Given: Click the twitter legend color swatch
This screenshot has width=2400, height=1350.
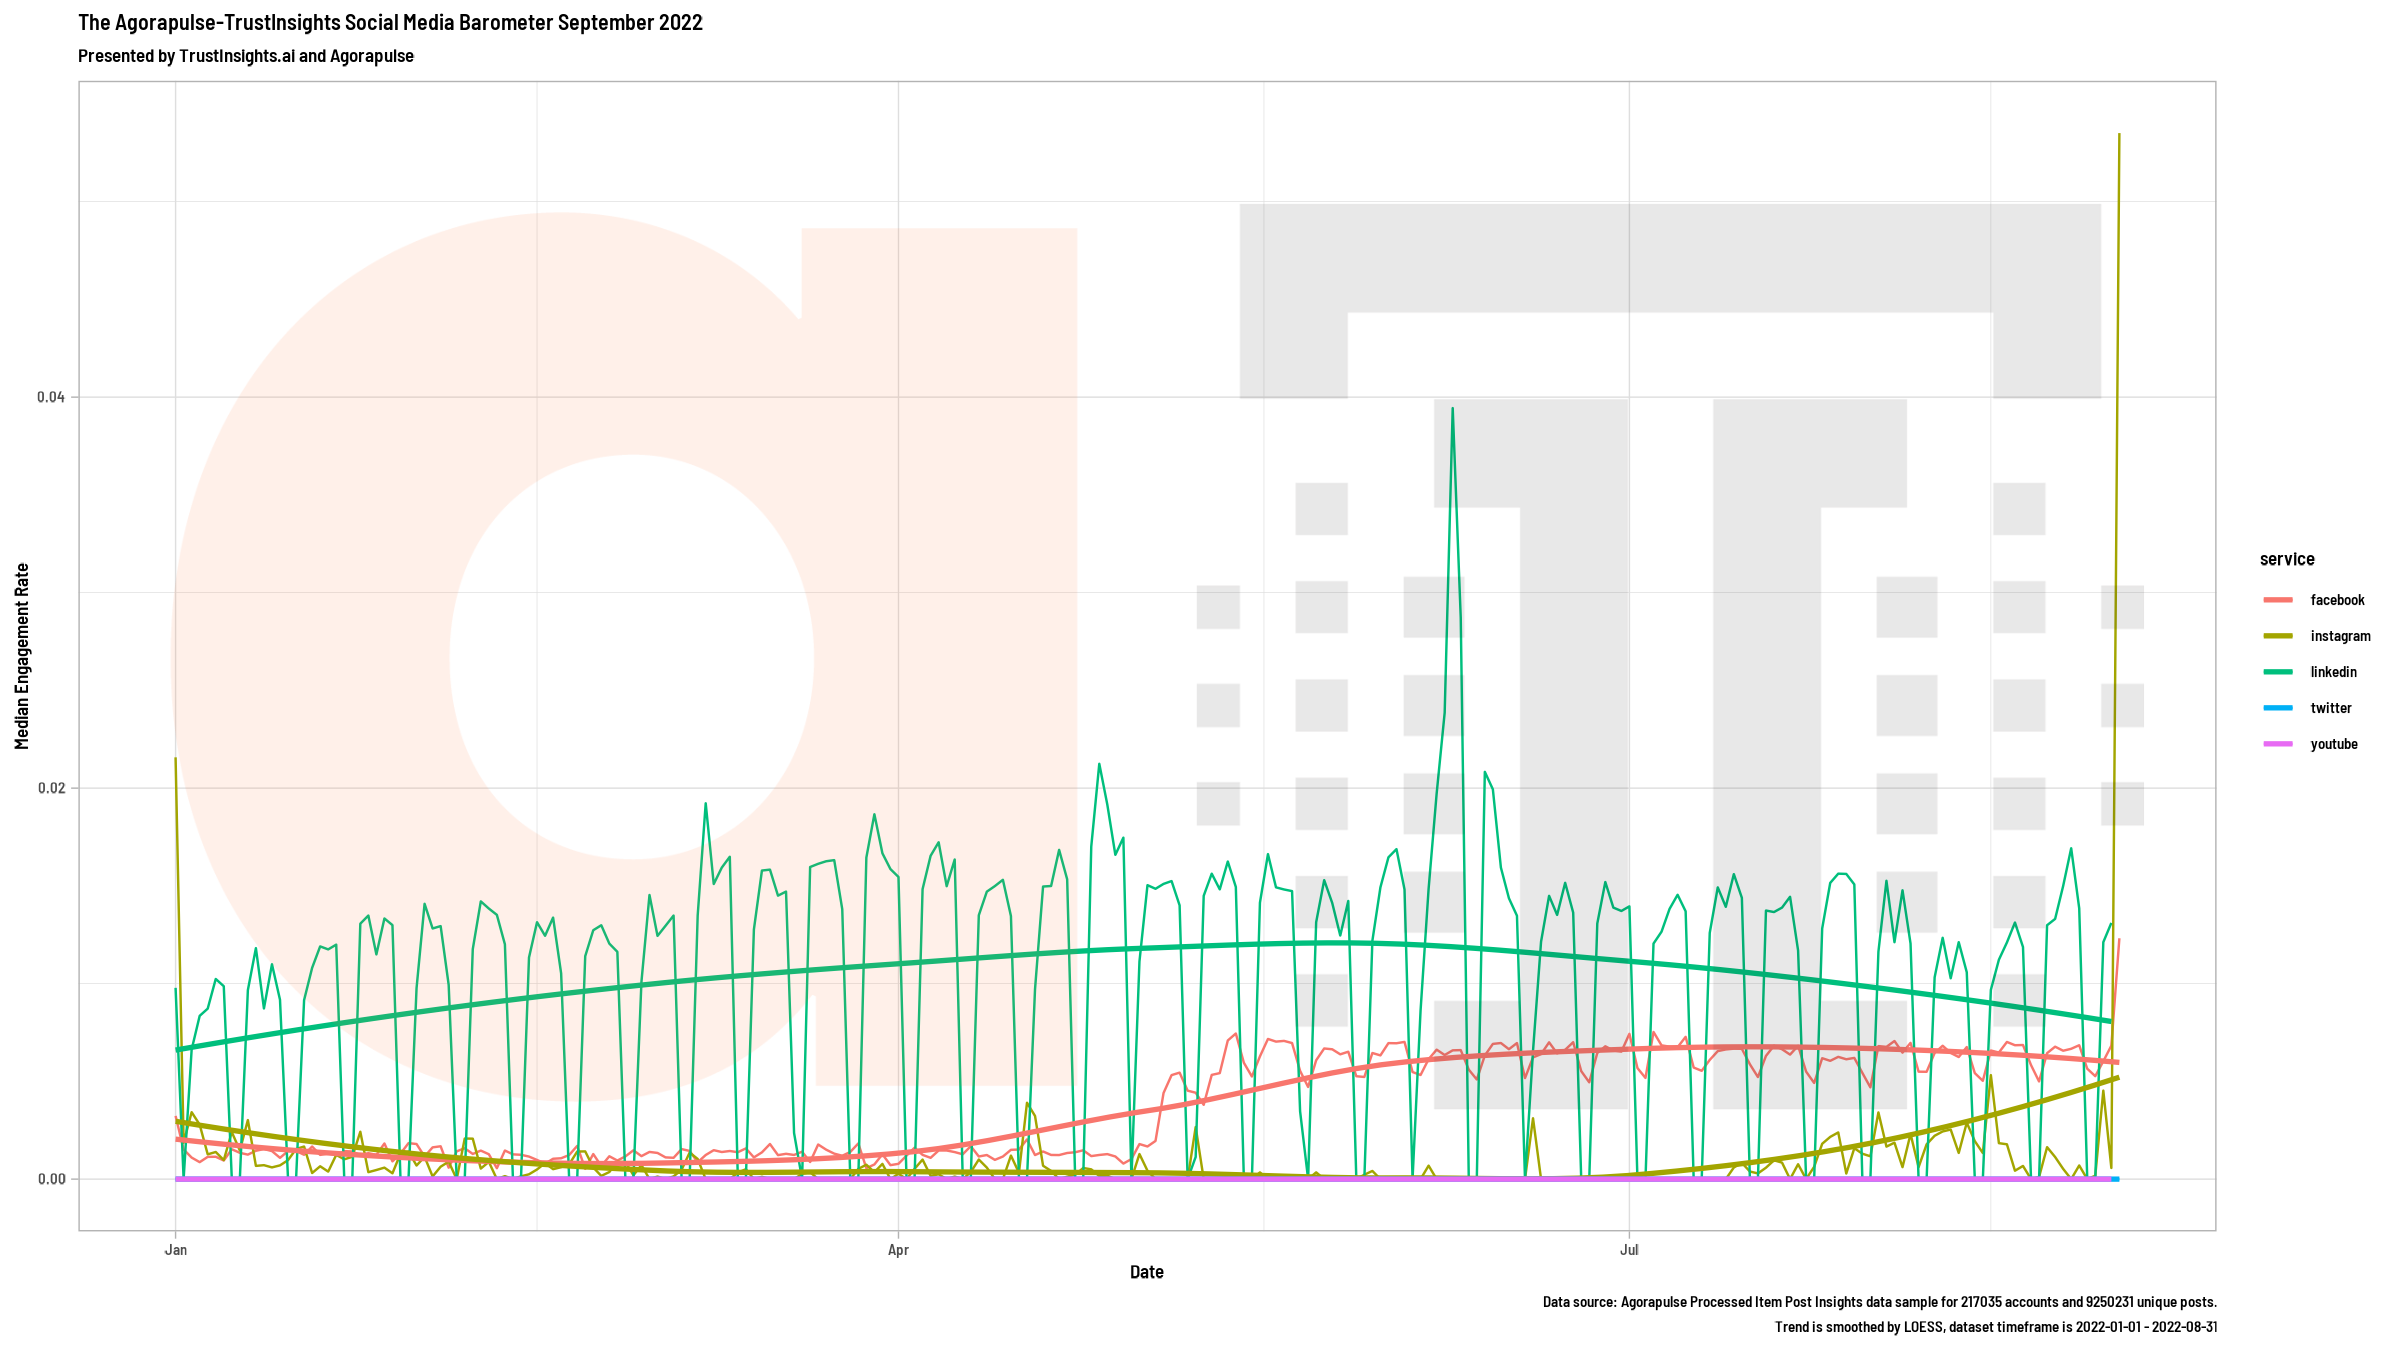Looking at the screenshot, I should [2278, 708].
